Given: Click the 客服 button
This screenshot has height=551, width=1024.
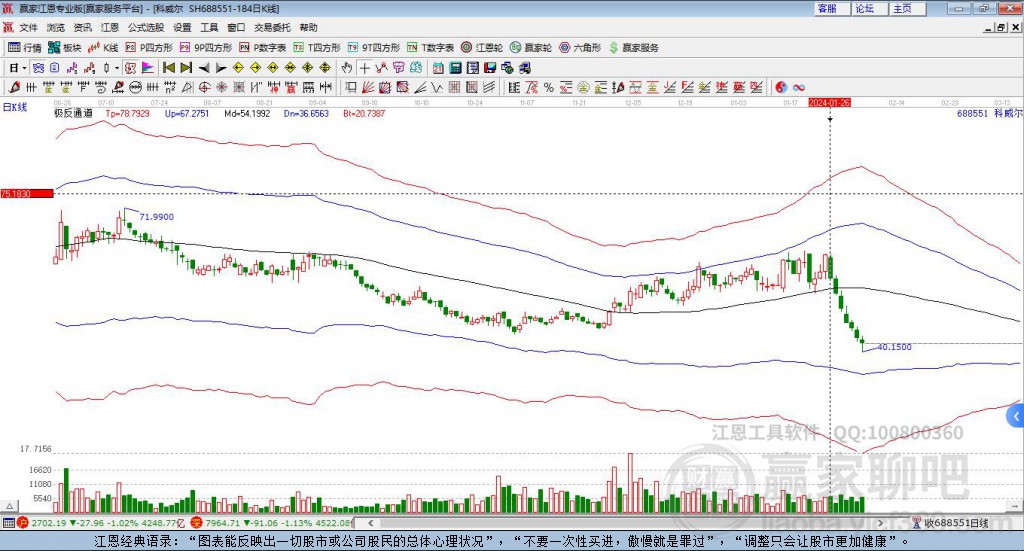Looking at the screenshot, I should 832,8.
